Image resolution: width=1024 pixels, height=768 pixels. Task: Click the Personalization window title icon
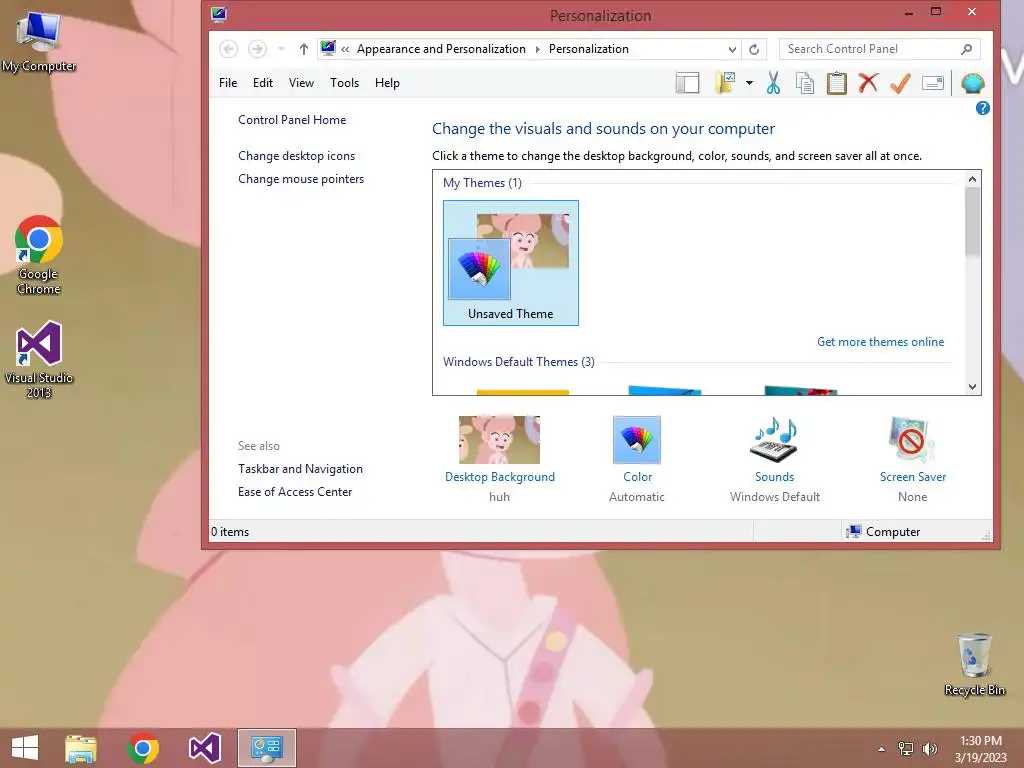tap(219, 14)
